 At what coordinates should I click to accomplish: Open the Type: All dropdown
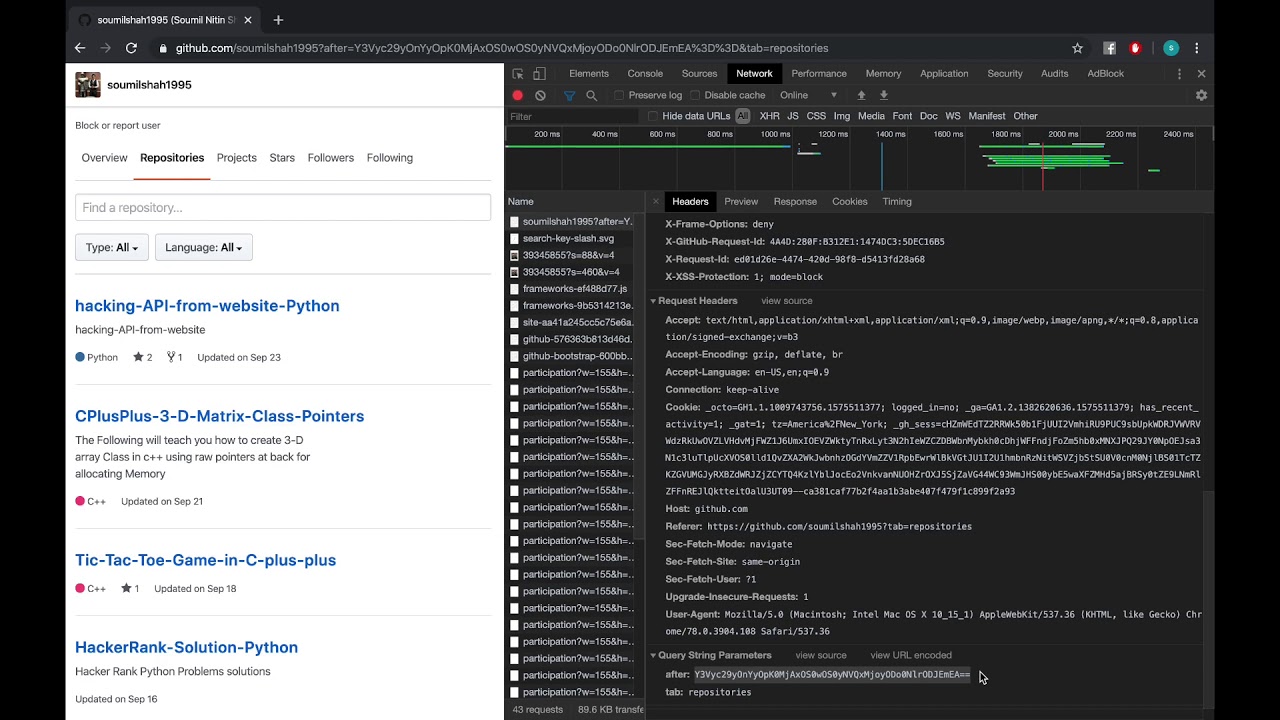point(112,248)
